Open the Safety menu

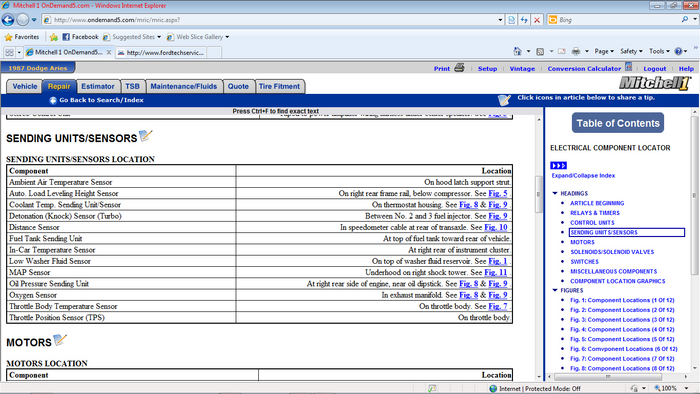click(631, 51)
